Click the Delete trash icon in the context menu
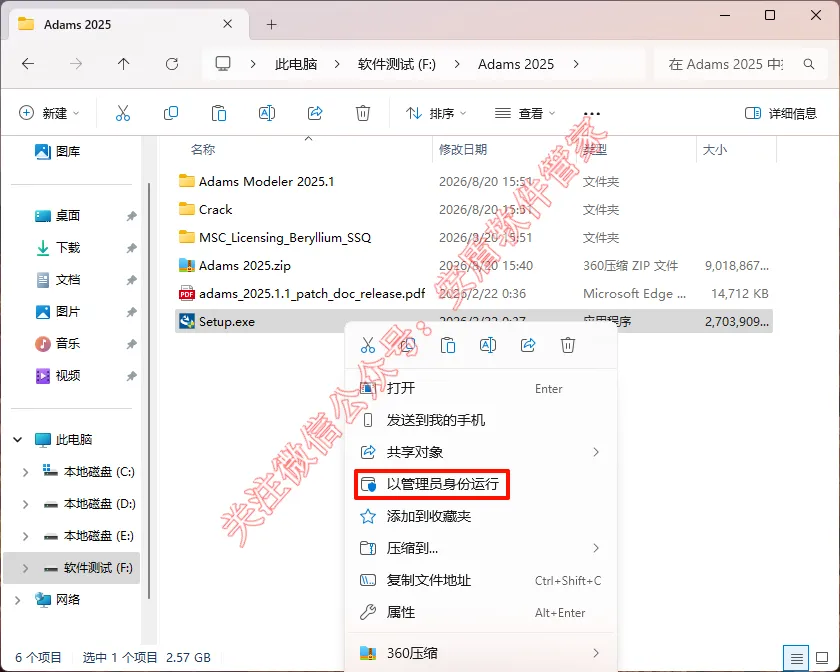The image size is (840, 672). point(568,345)
